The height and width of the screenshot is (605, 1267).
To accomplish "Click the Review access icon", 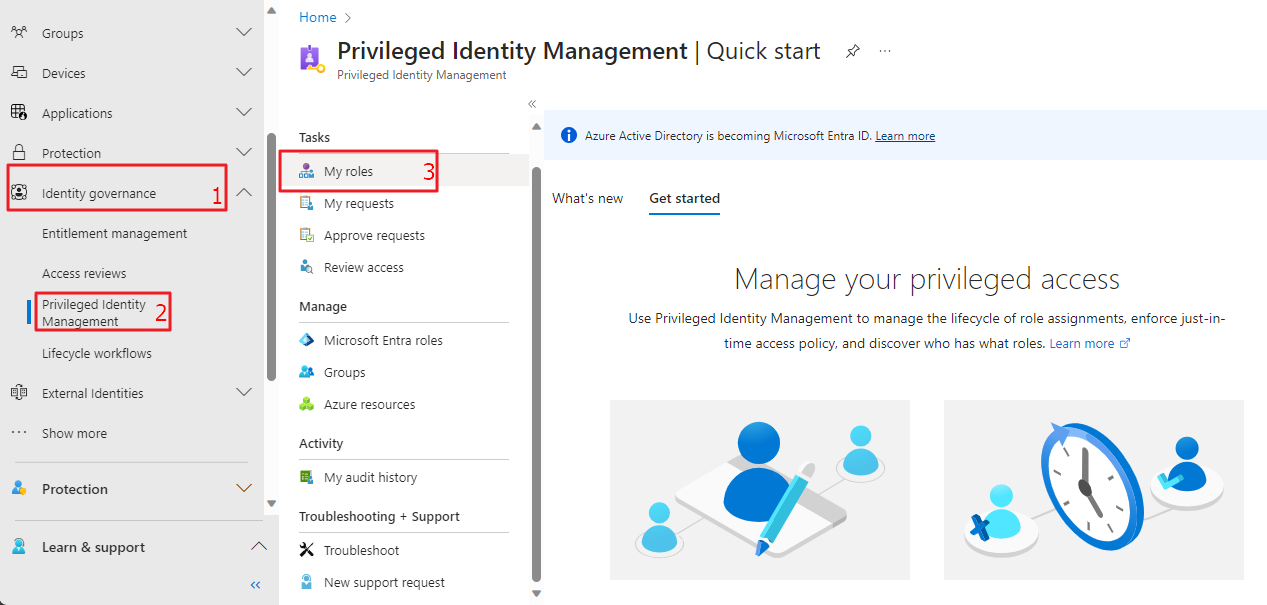I will (x=307, y=268).
